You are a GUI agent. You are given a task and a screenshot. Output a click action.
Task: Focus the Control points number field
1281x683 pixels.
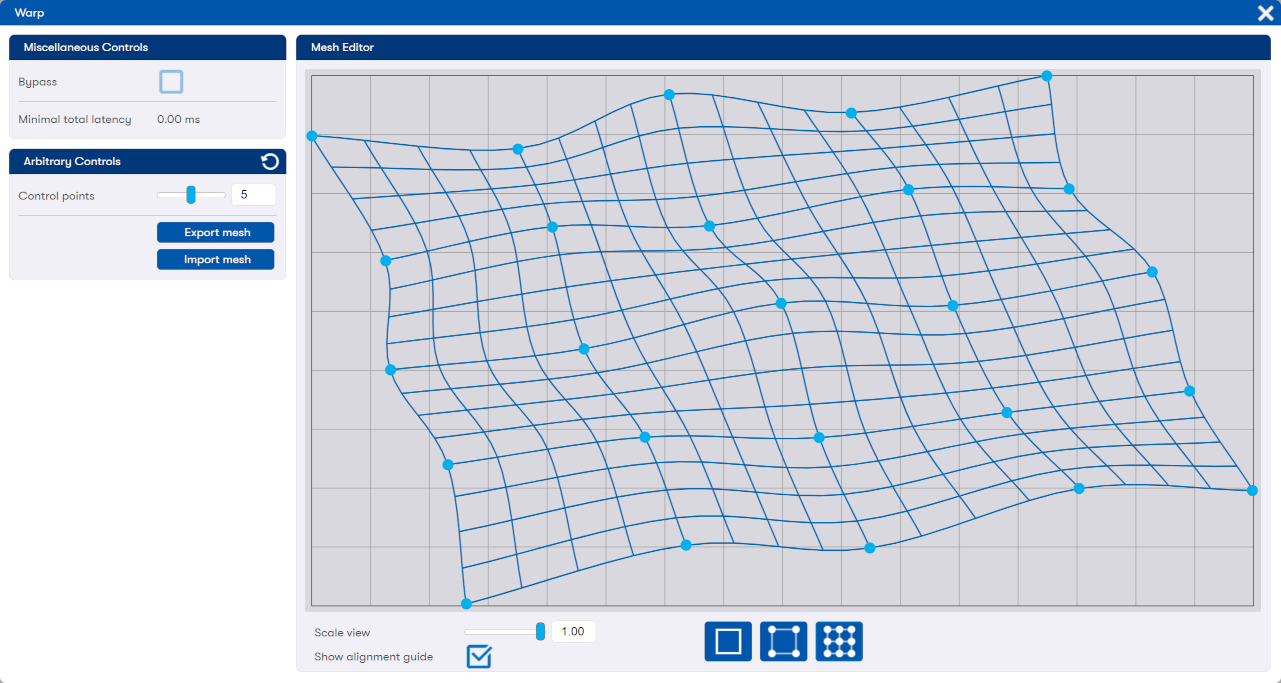coord(253,195)
